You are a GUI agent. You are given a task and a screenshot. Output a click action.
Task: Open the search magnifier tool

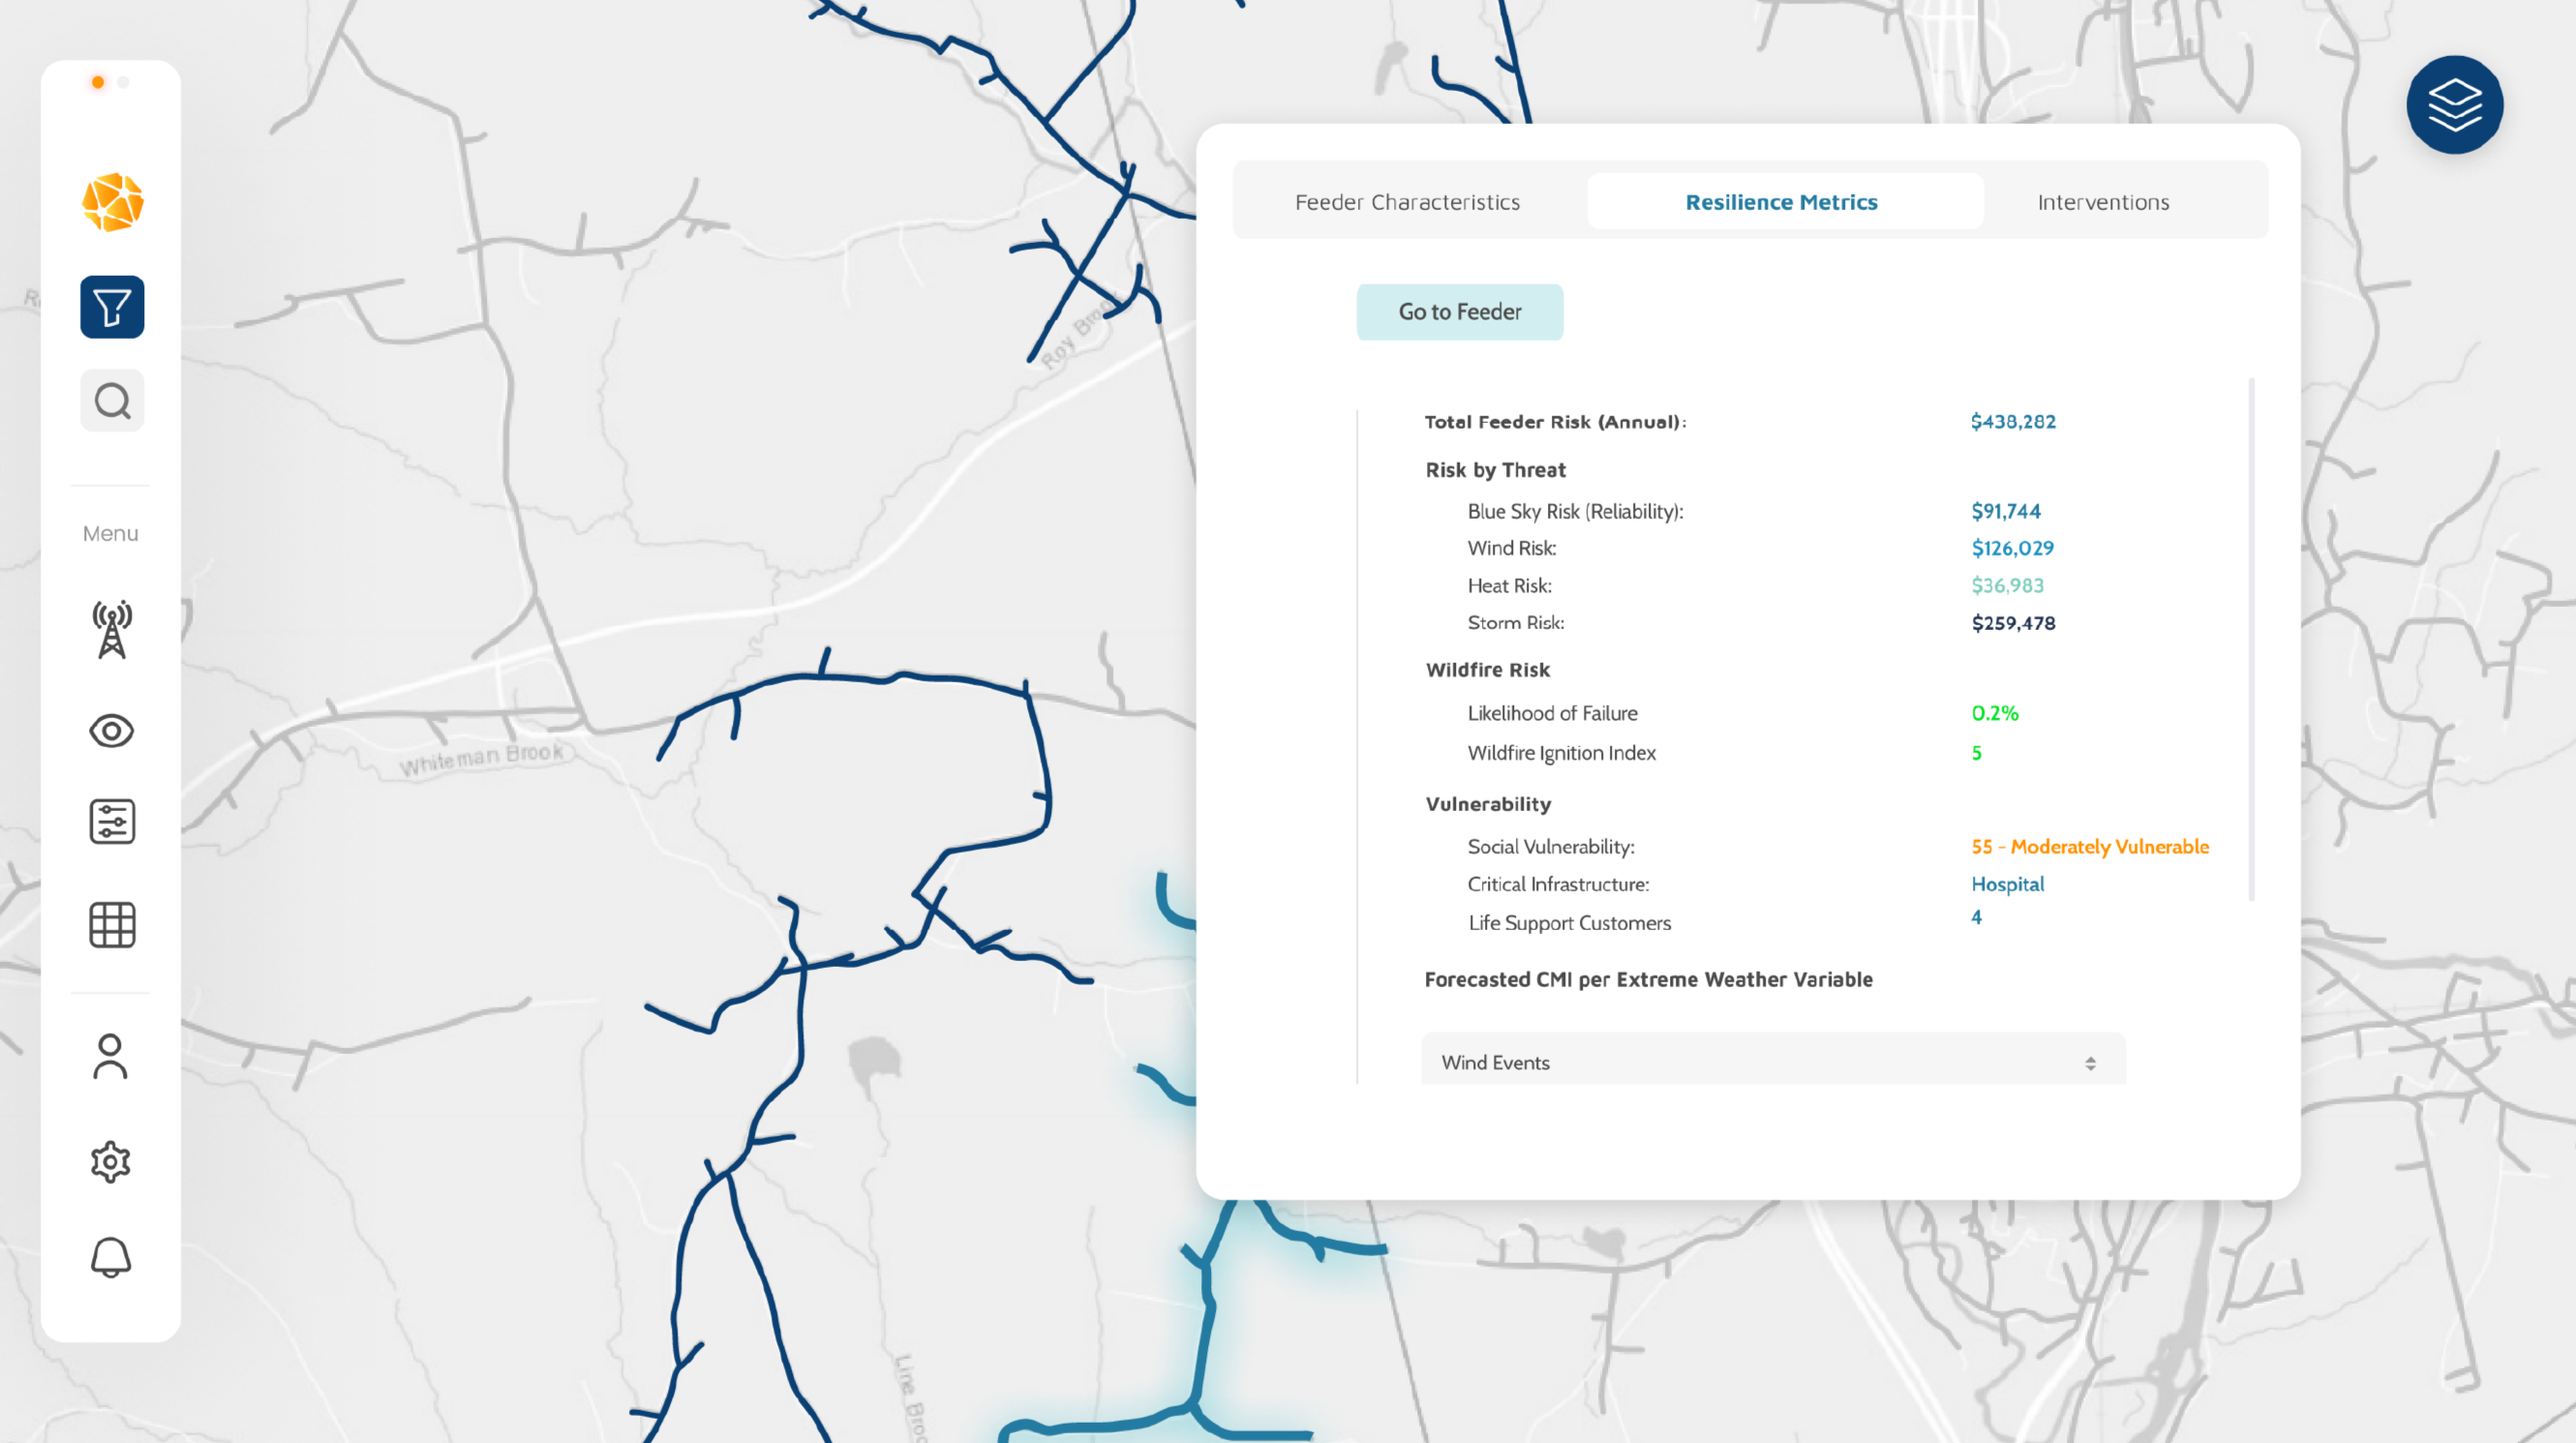[x=112, y=401]
